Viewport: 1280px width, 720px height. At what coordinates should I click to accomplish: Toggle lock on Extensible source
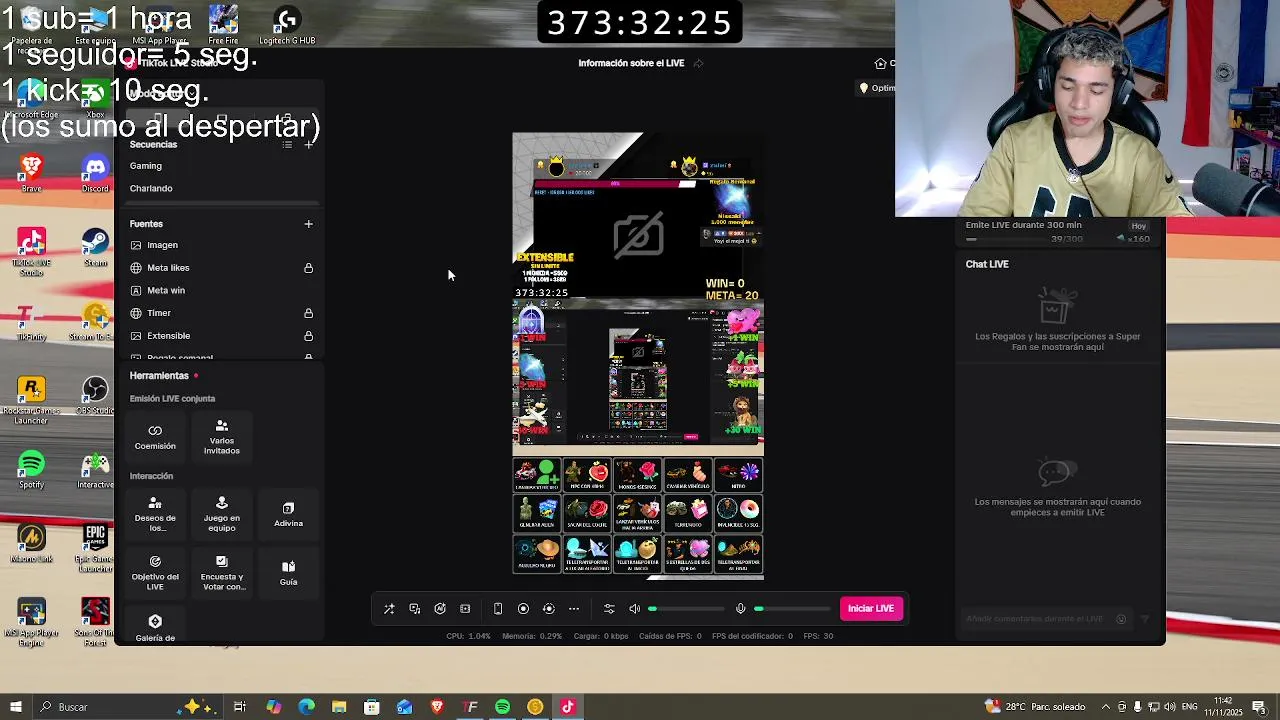coord(308,336)
